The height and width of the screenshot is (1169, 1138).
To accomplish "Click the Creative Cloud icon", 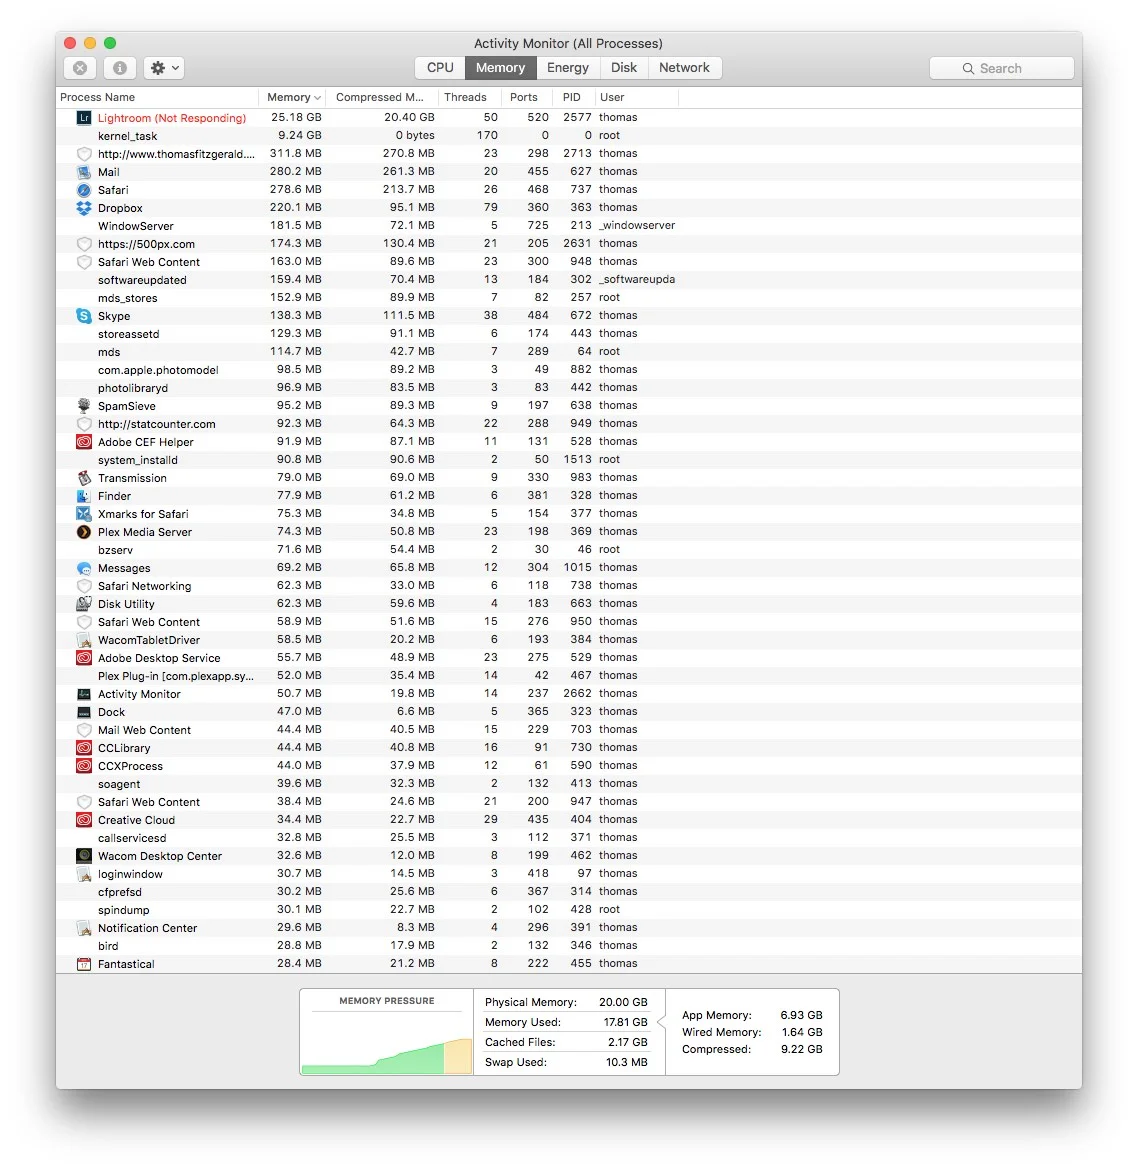I will [84, 820].
